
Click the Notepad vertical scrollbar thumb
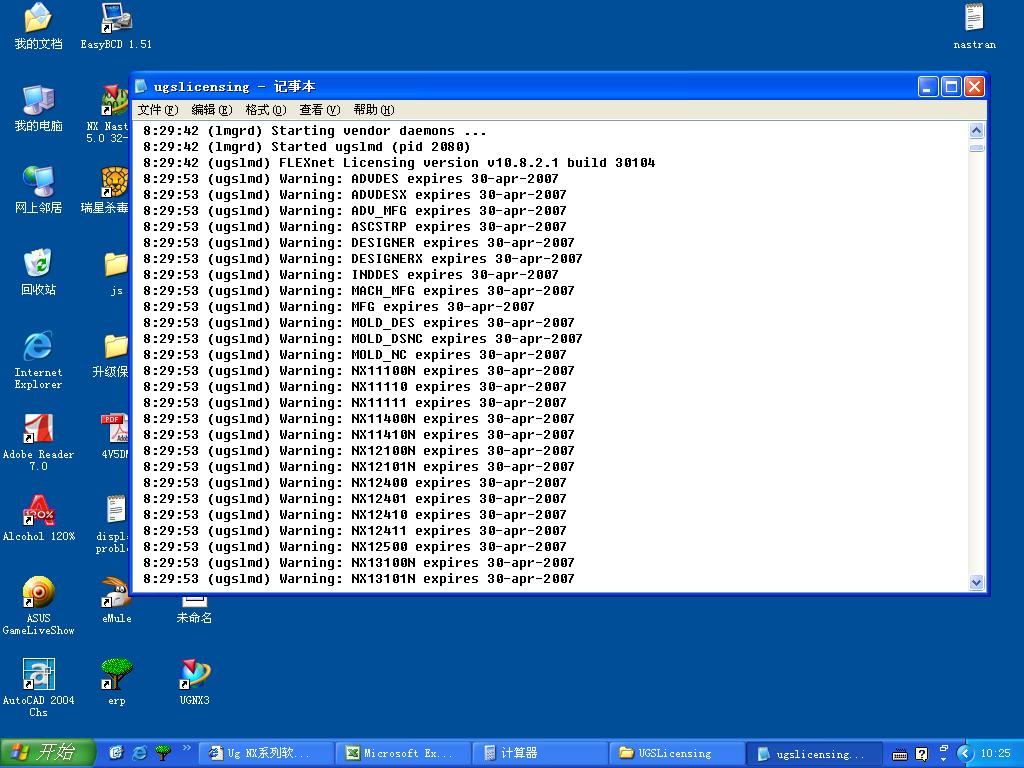tap(976, 148)
